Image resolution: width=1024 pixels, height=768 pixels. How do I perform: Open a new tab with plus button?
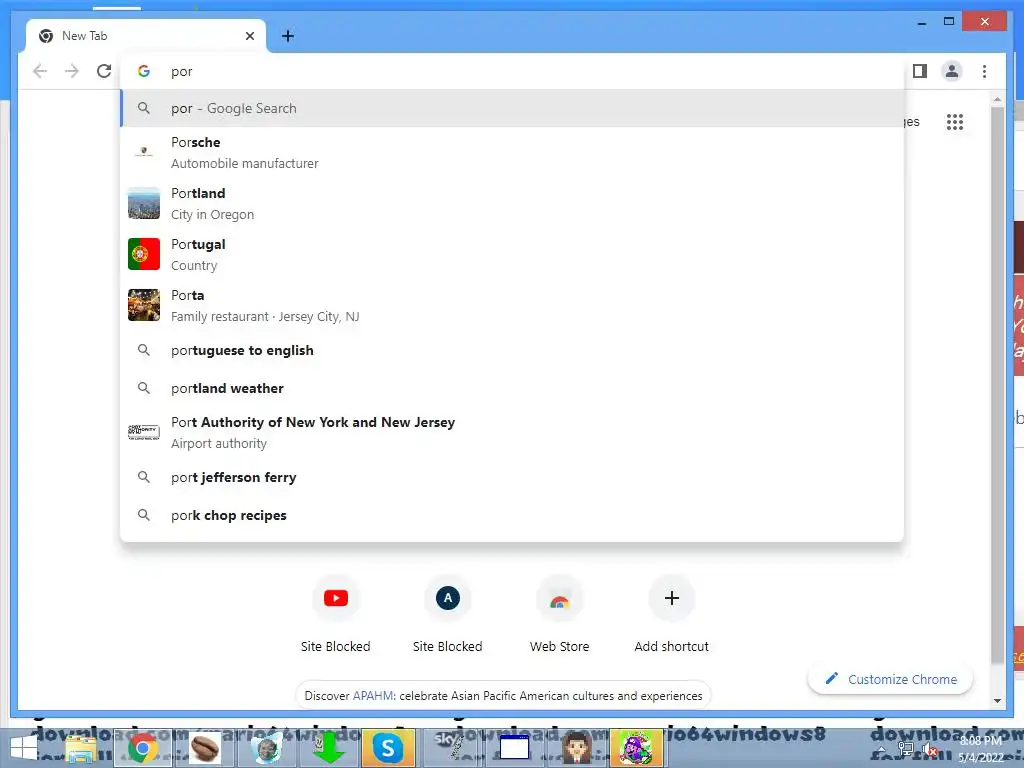287,36
